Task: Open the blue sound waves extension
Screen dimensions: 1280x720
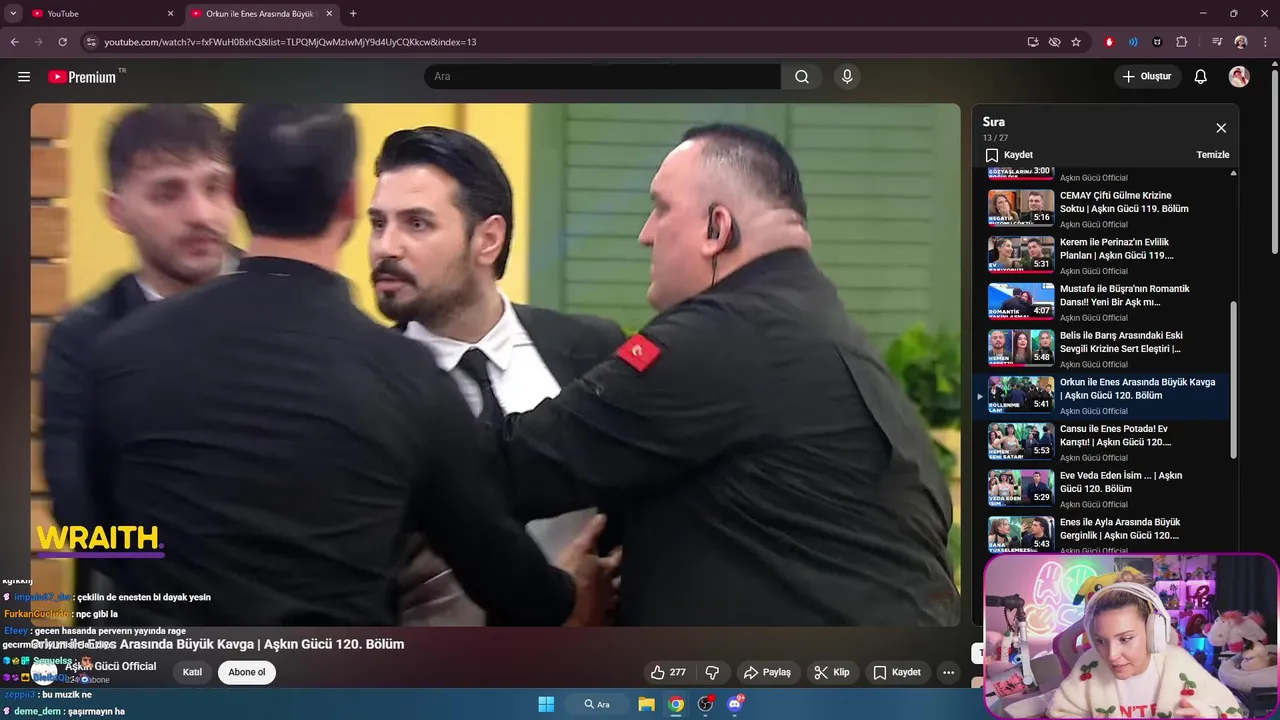Action: [1133, 42]
